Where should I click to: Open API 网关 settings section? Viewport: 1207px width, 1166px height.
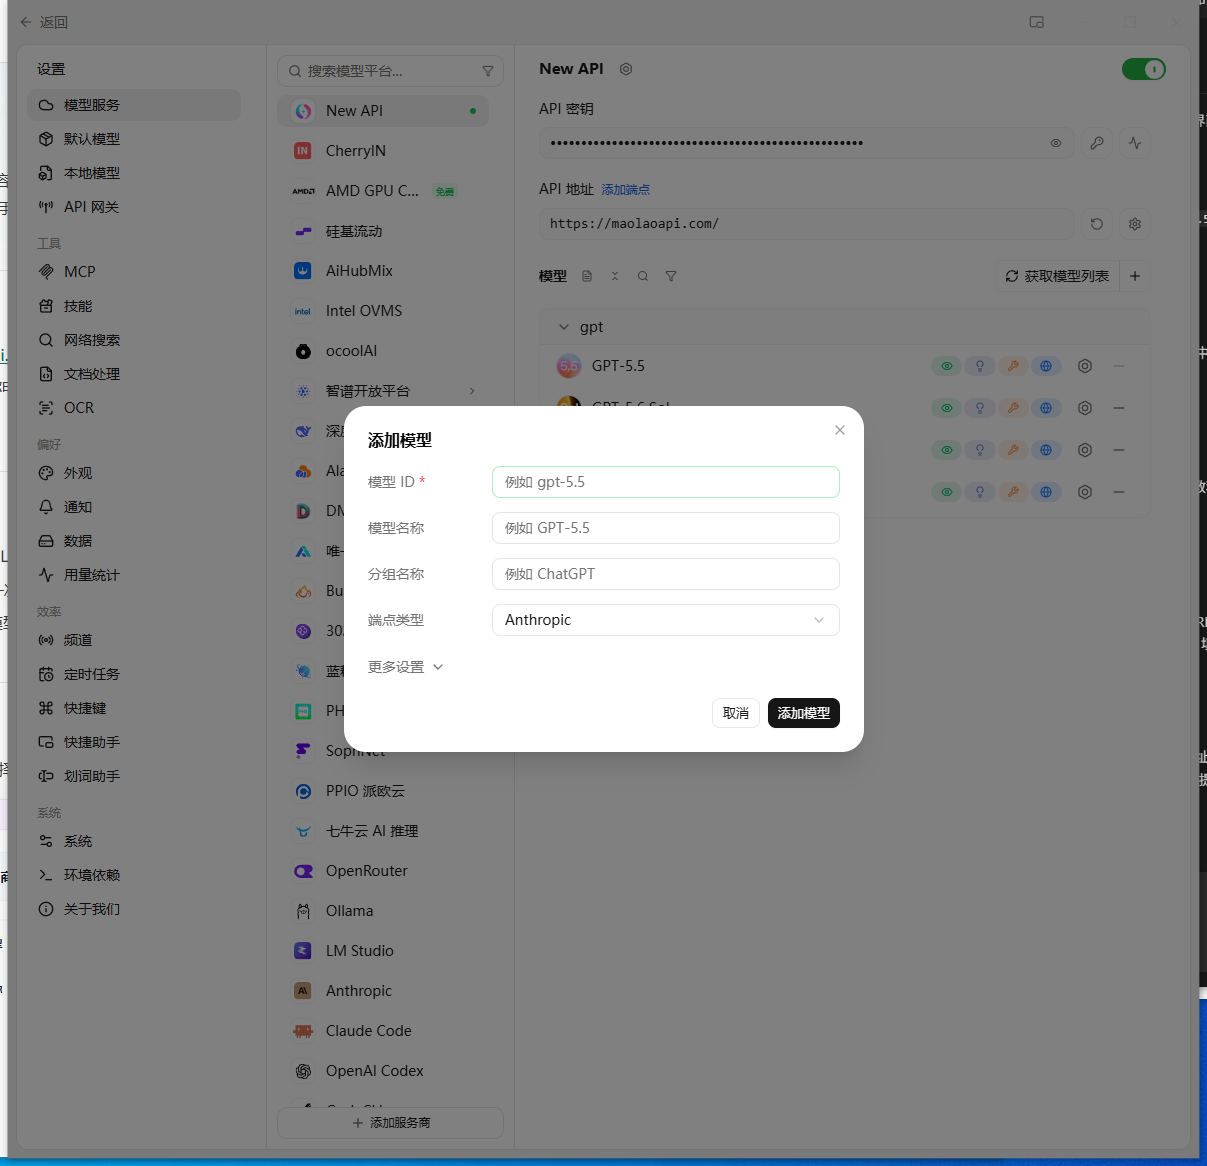pos(134,207)
